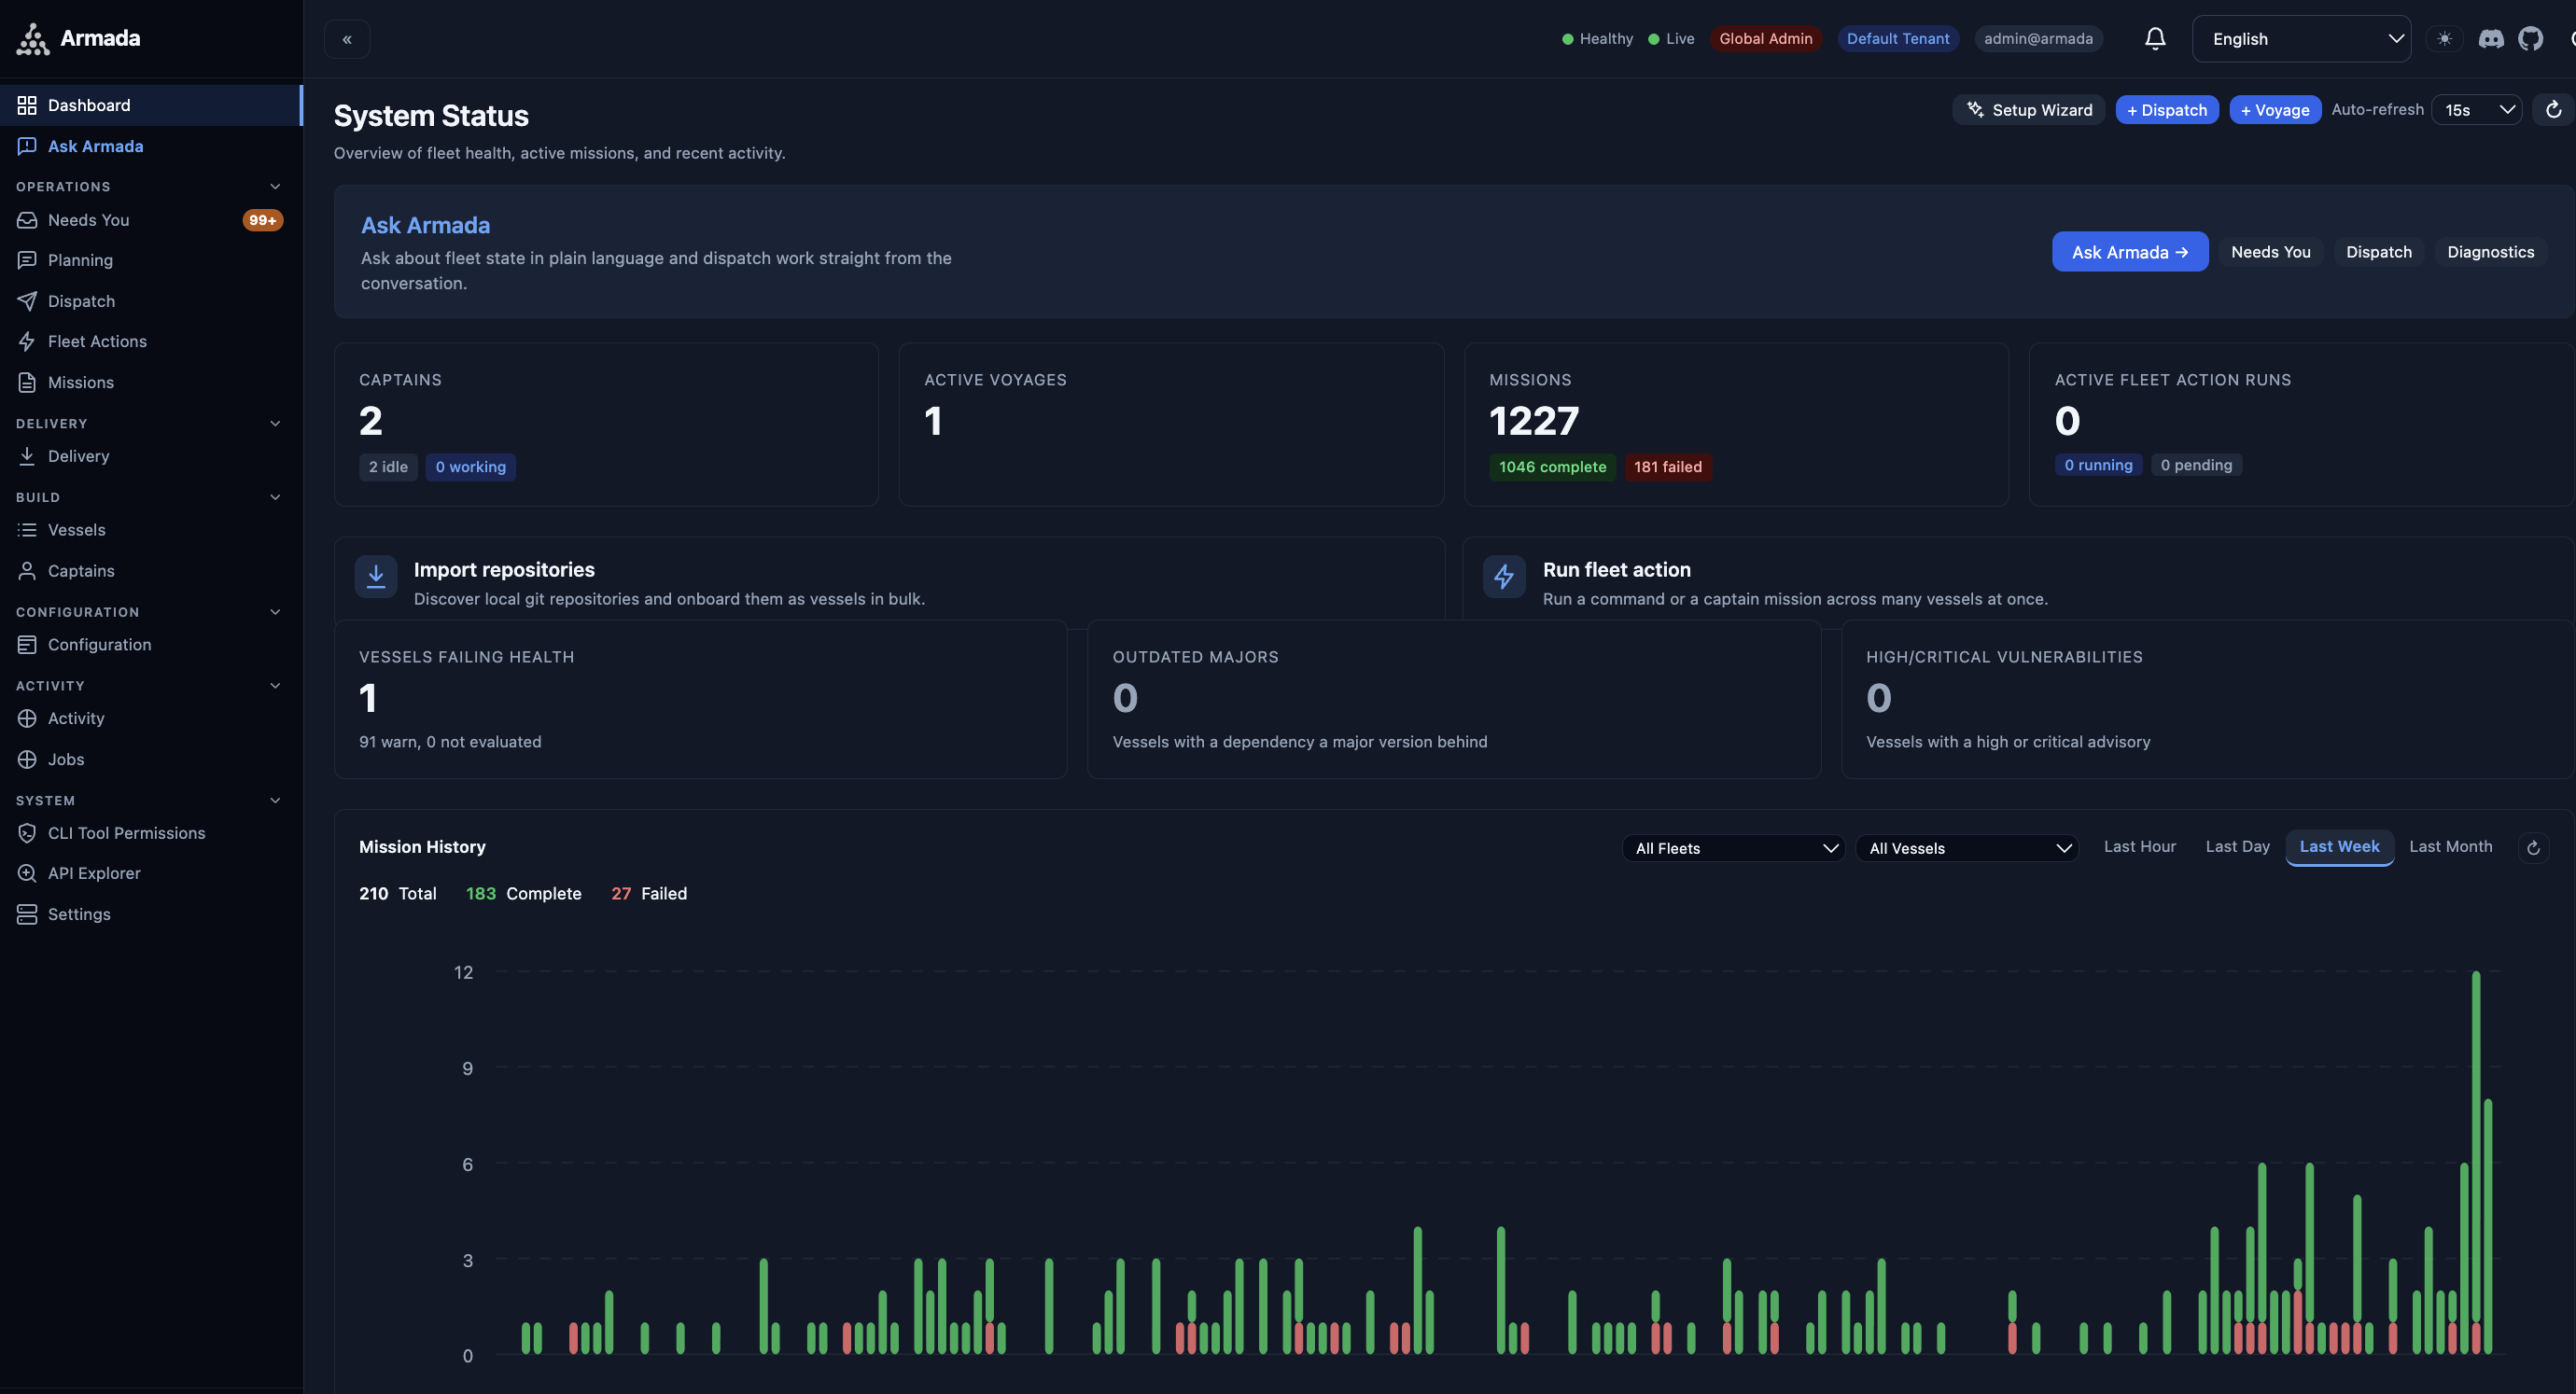The height and width of the screenshot is (1394, 2576).
Task: Click the Run fleet action lightning icon
Action: (1504, 577)
